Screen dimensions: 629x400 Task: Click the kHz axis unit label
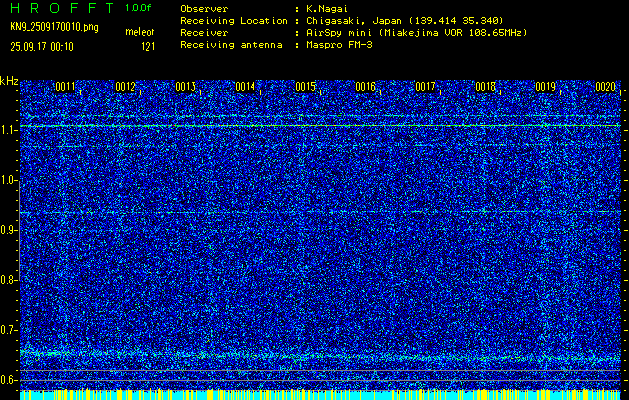click(9, 81)
